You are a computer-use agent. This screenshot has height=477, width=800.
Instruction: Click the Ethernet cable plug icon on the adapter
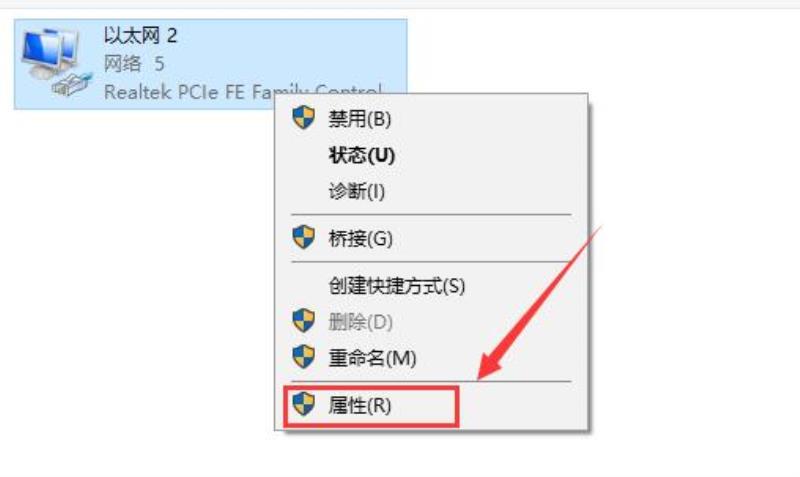click(72, 85)
